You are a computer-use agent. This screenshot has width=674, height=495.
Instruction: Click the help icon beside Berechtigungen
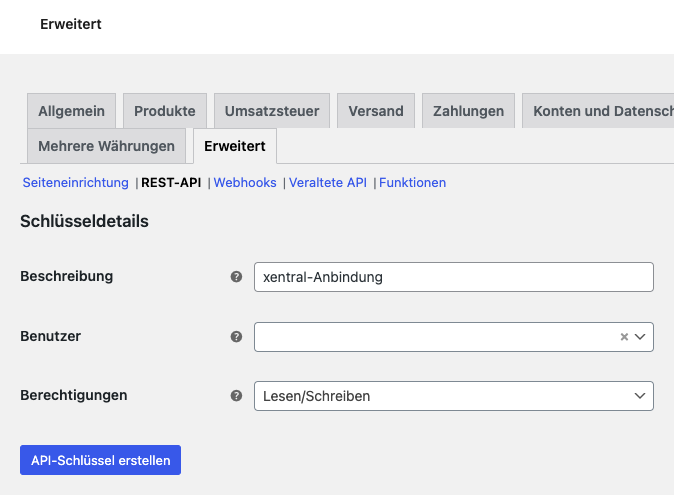click(236, 396)
